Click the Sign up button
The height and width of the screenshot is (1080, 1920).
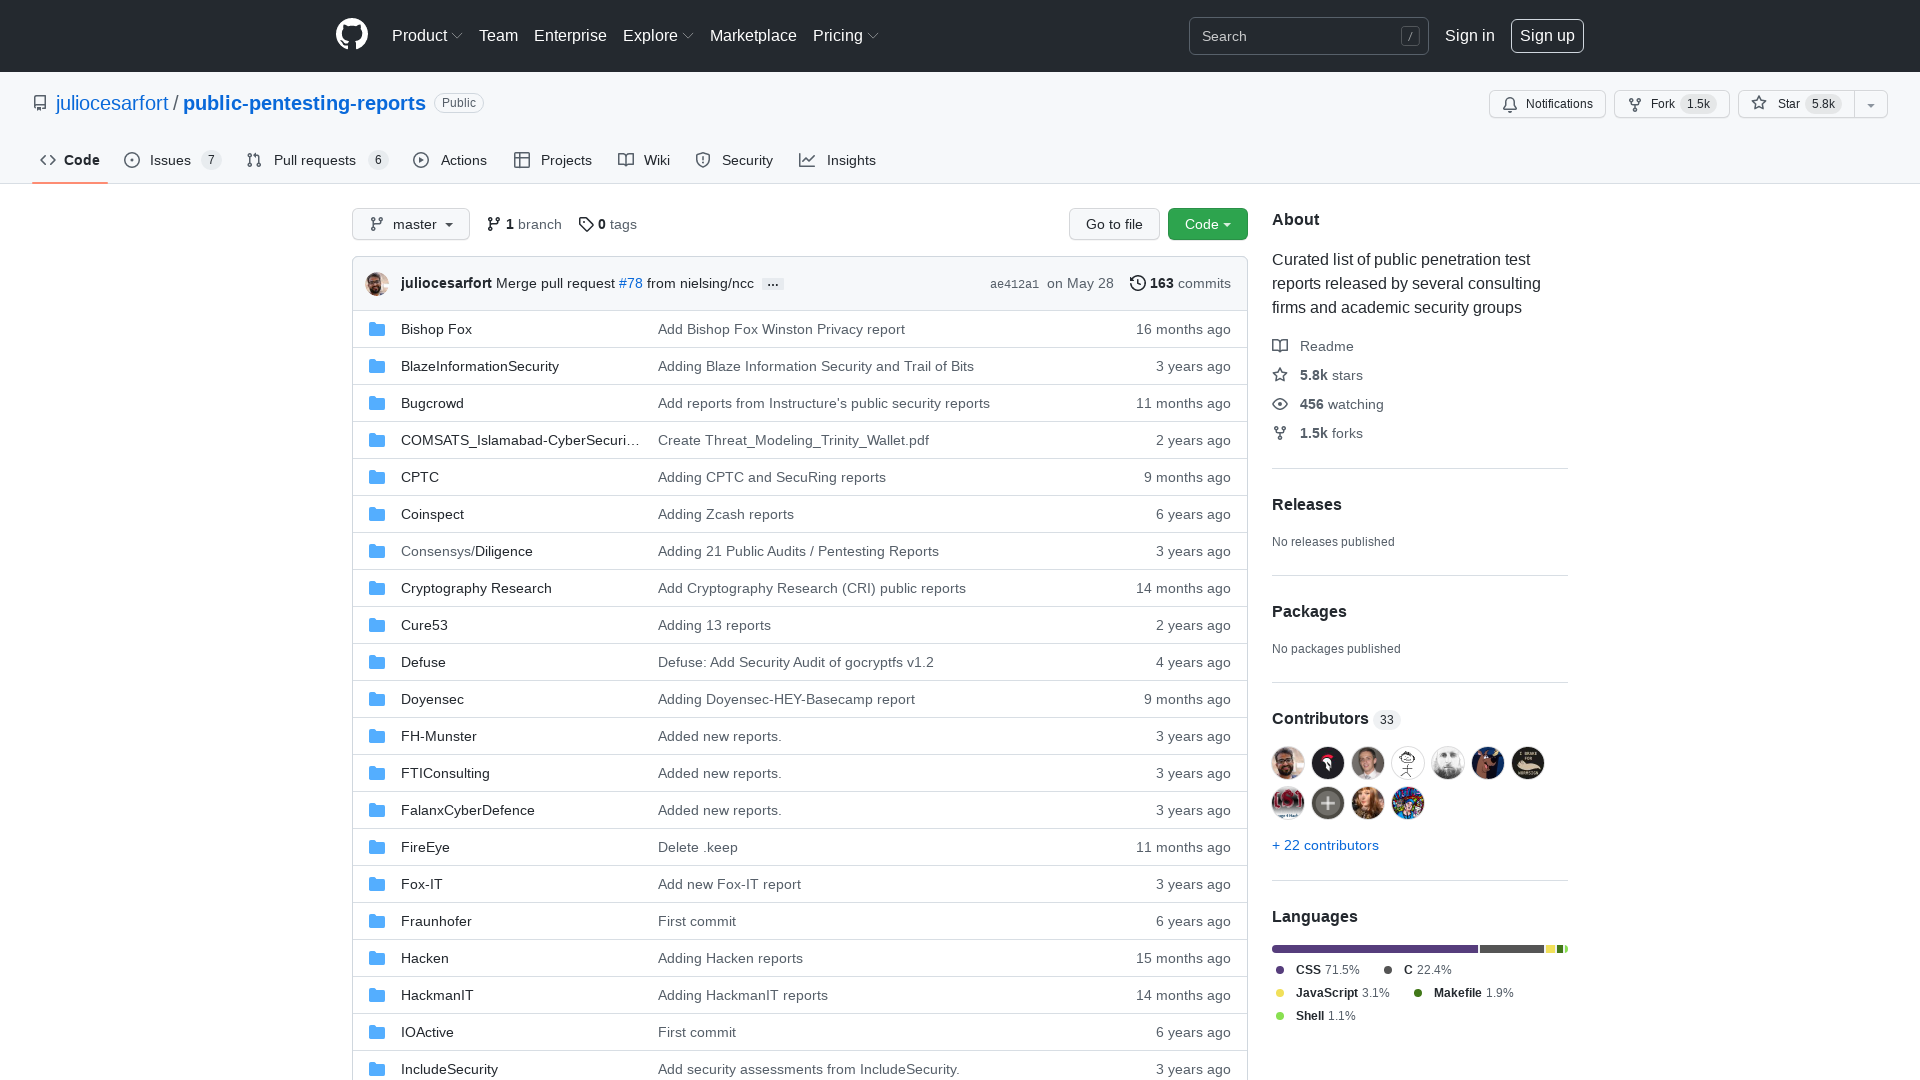point(1547,35)
